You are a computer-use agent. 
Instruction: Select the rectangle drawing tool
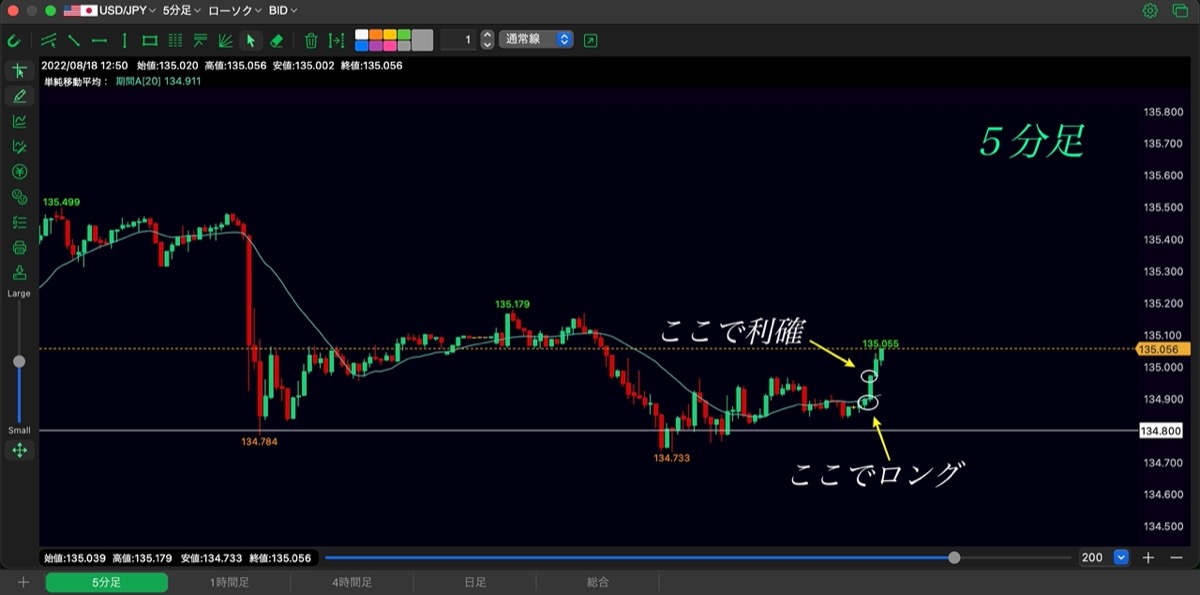tap(150, 40)
